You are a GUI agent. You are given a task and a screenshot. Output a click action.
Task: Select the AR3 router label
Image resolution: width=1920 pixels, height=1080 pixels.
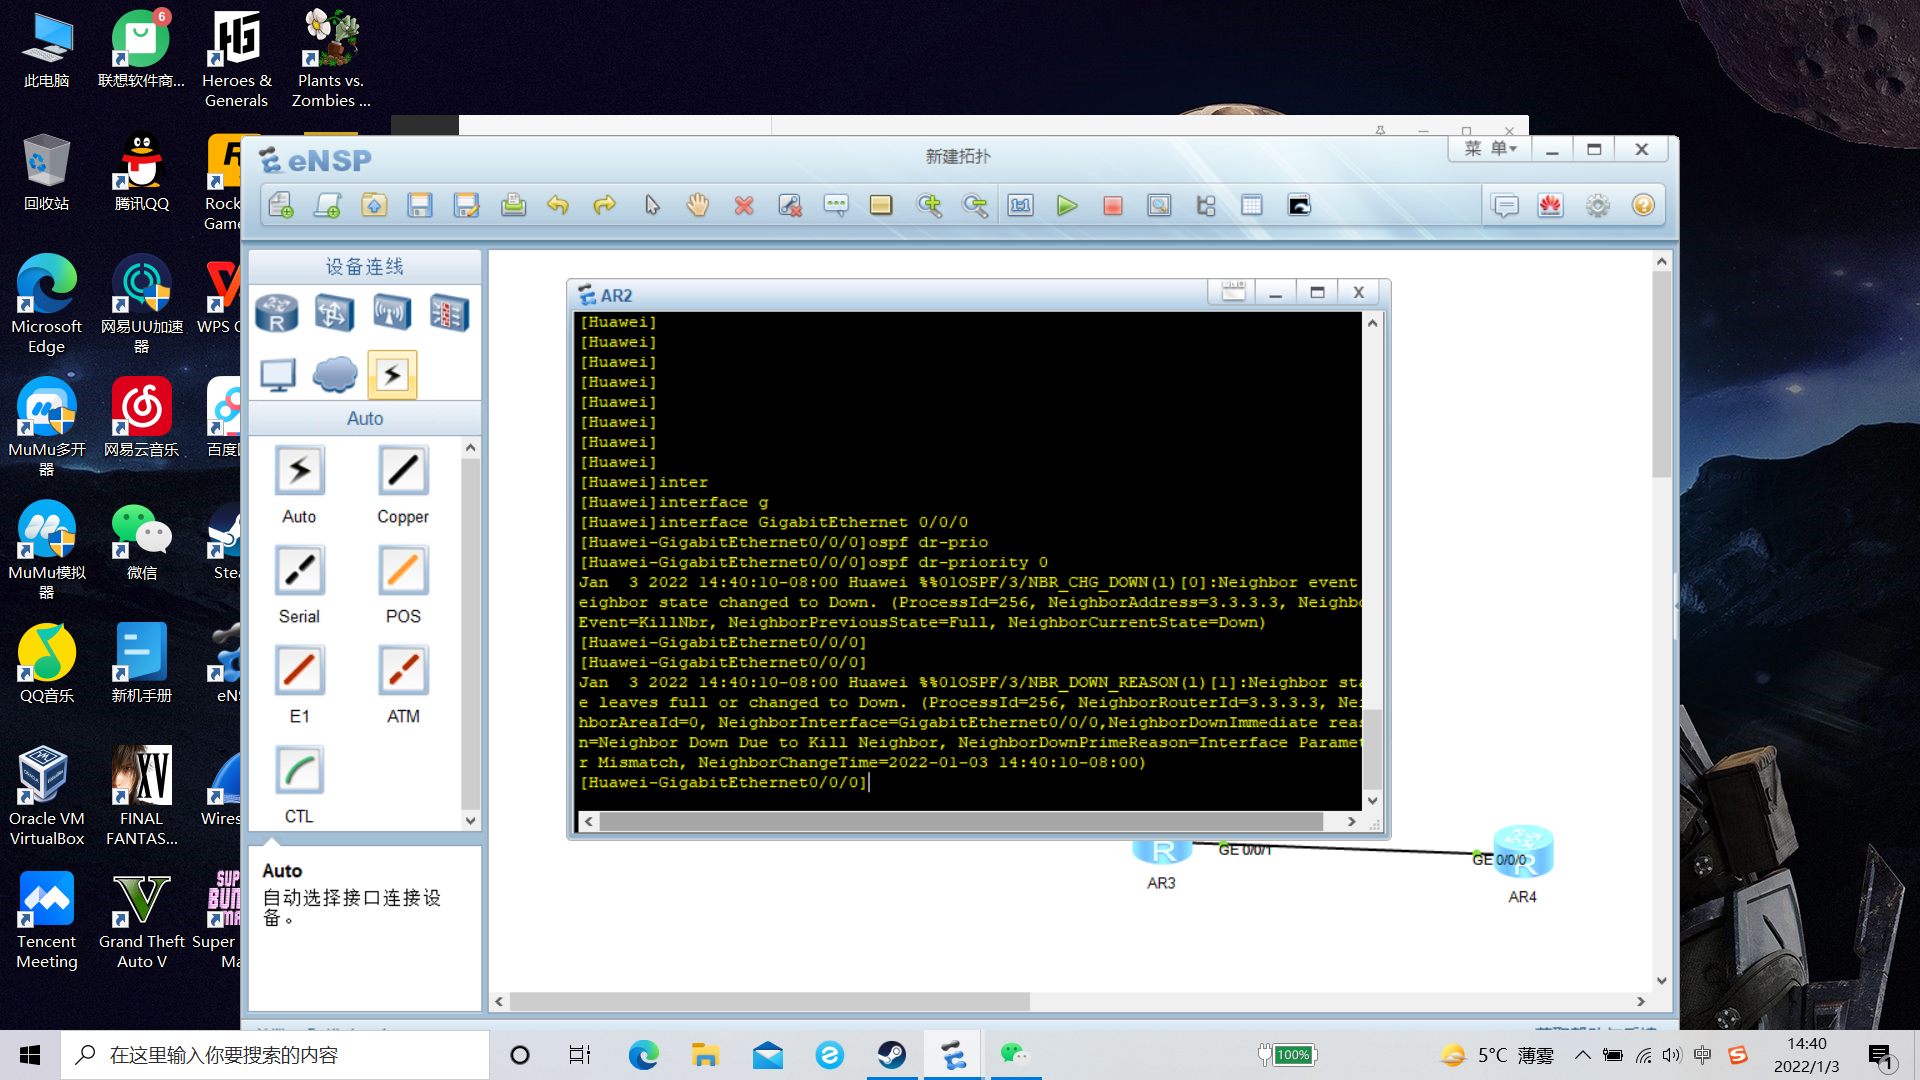pos(1161,883)
